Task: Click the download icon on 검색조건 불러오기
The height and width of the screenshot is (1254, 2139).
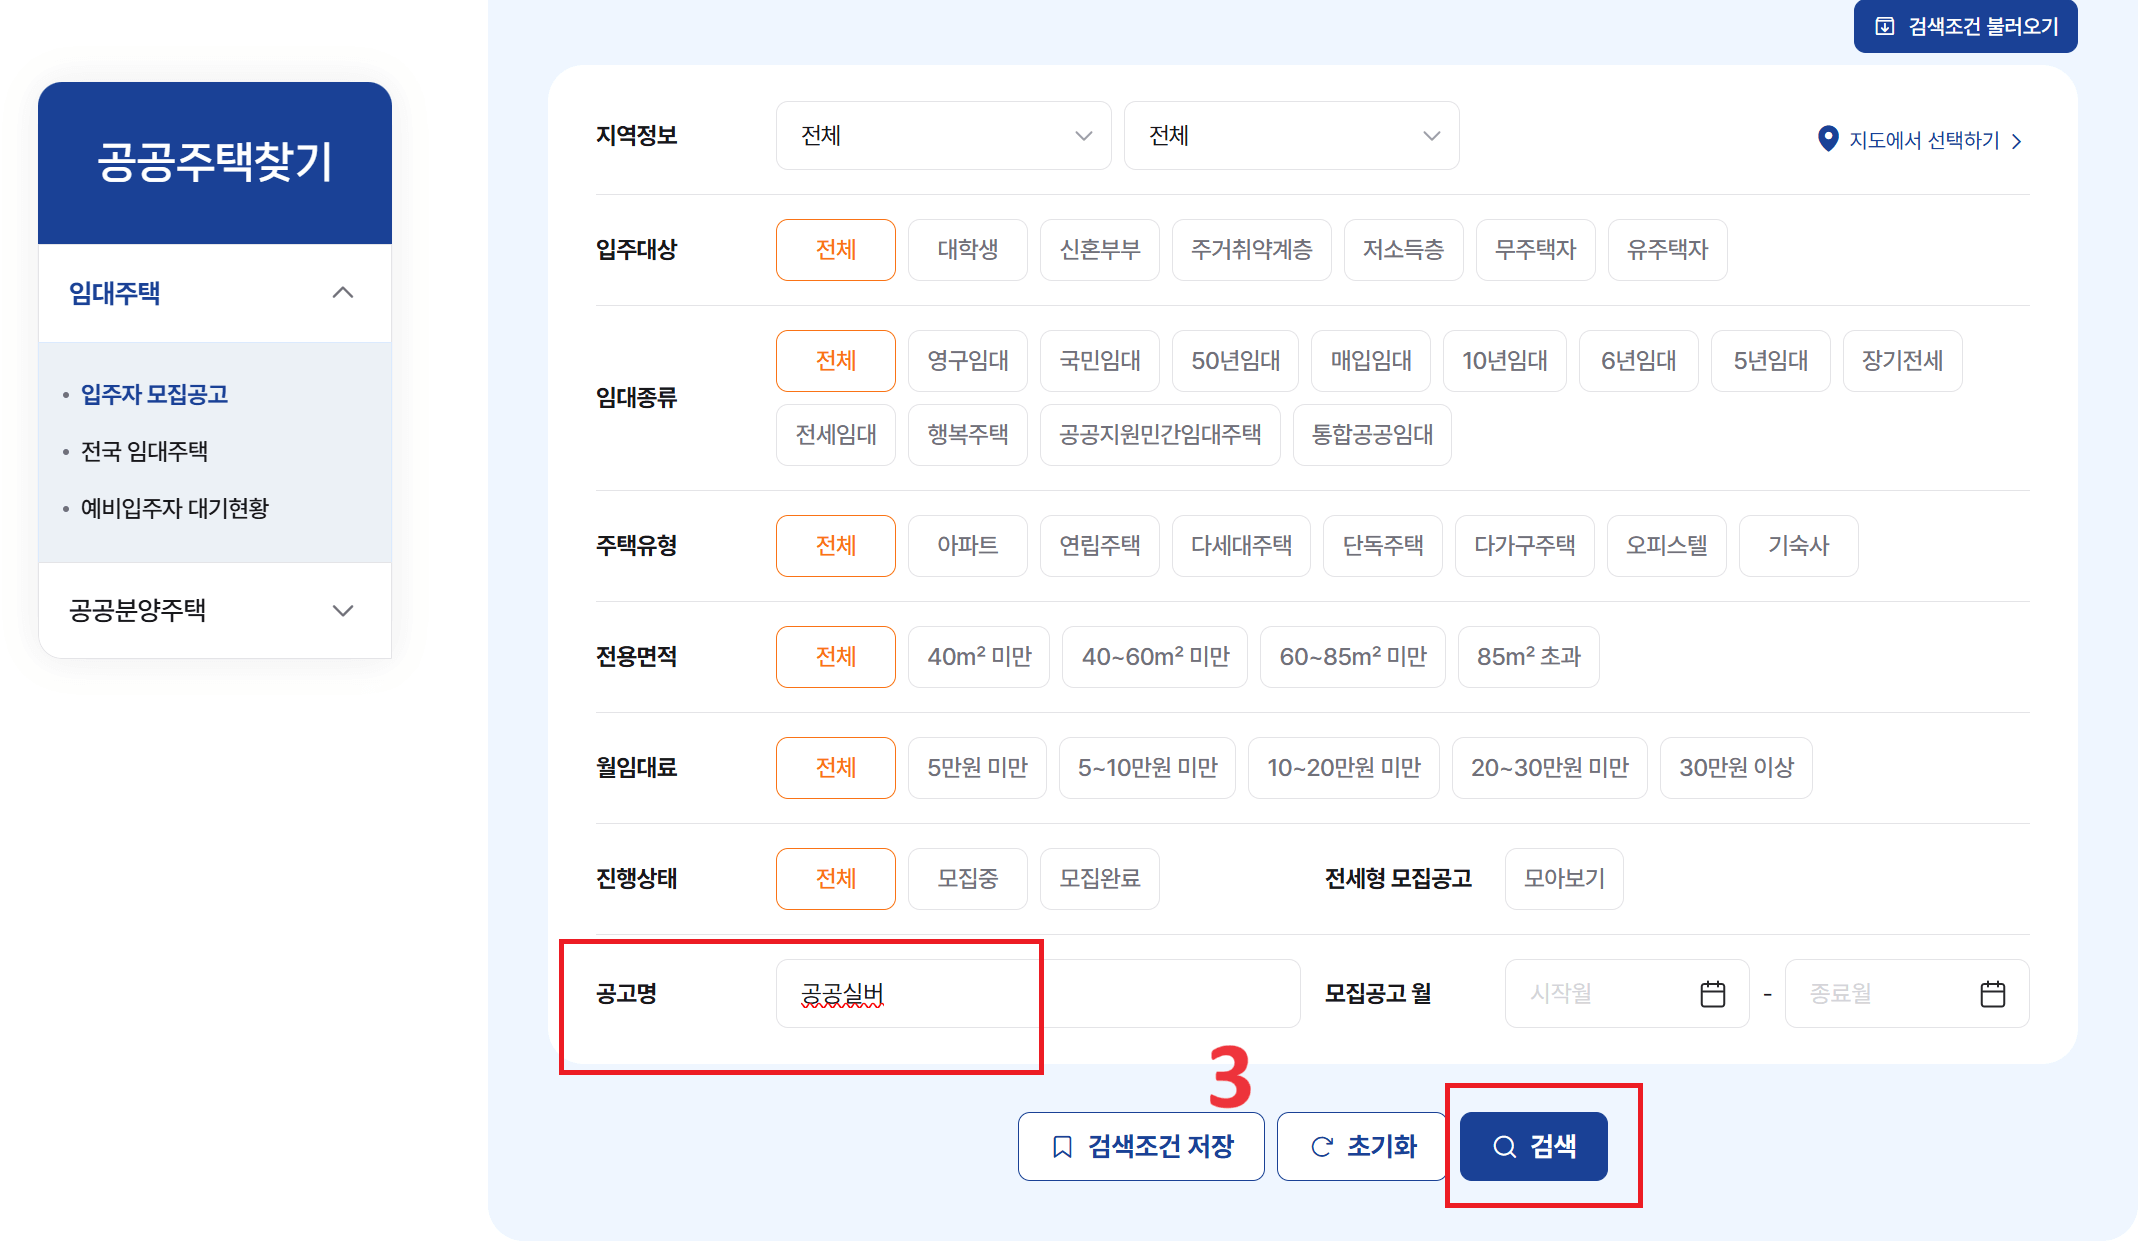Action: click(1884, 26)
